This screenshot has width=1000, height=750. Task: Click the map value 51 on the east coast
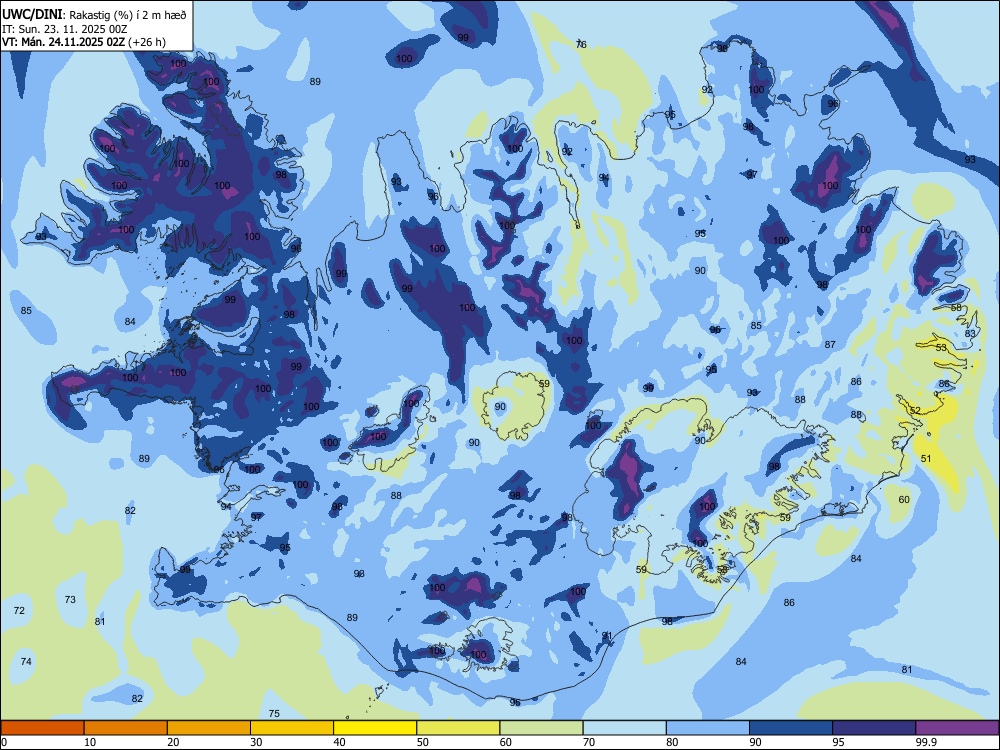tap(926, 459)
